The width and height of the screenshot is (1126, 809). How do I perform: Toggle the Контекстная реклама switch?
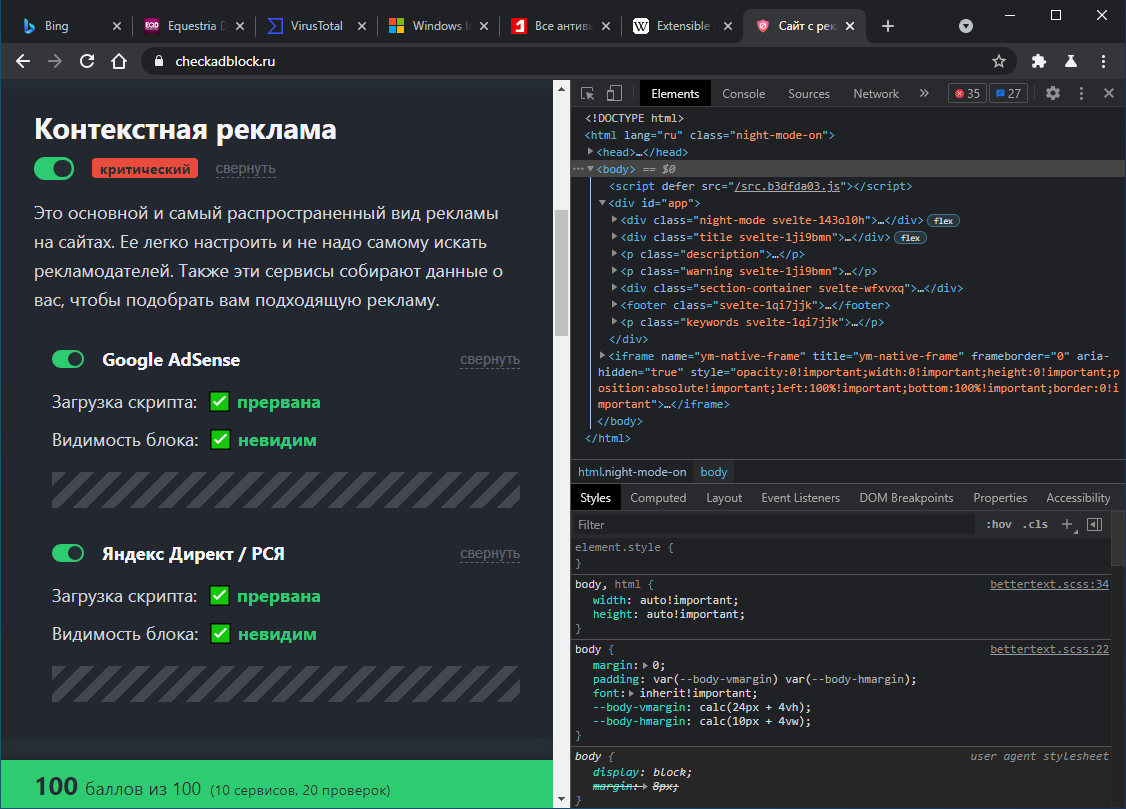point(54,169)
